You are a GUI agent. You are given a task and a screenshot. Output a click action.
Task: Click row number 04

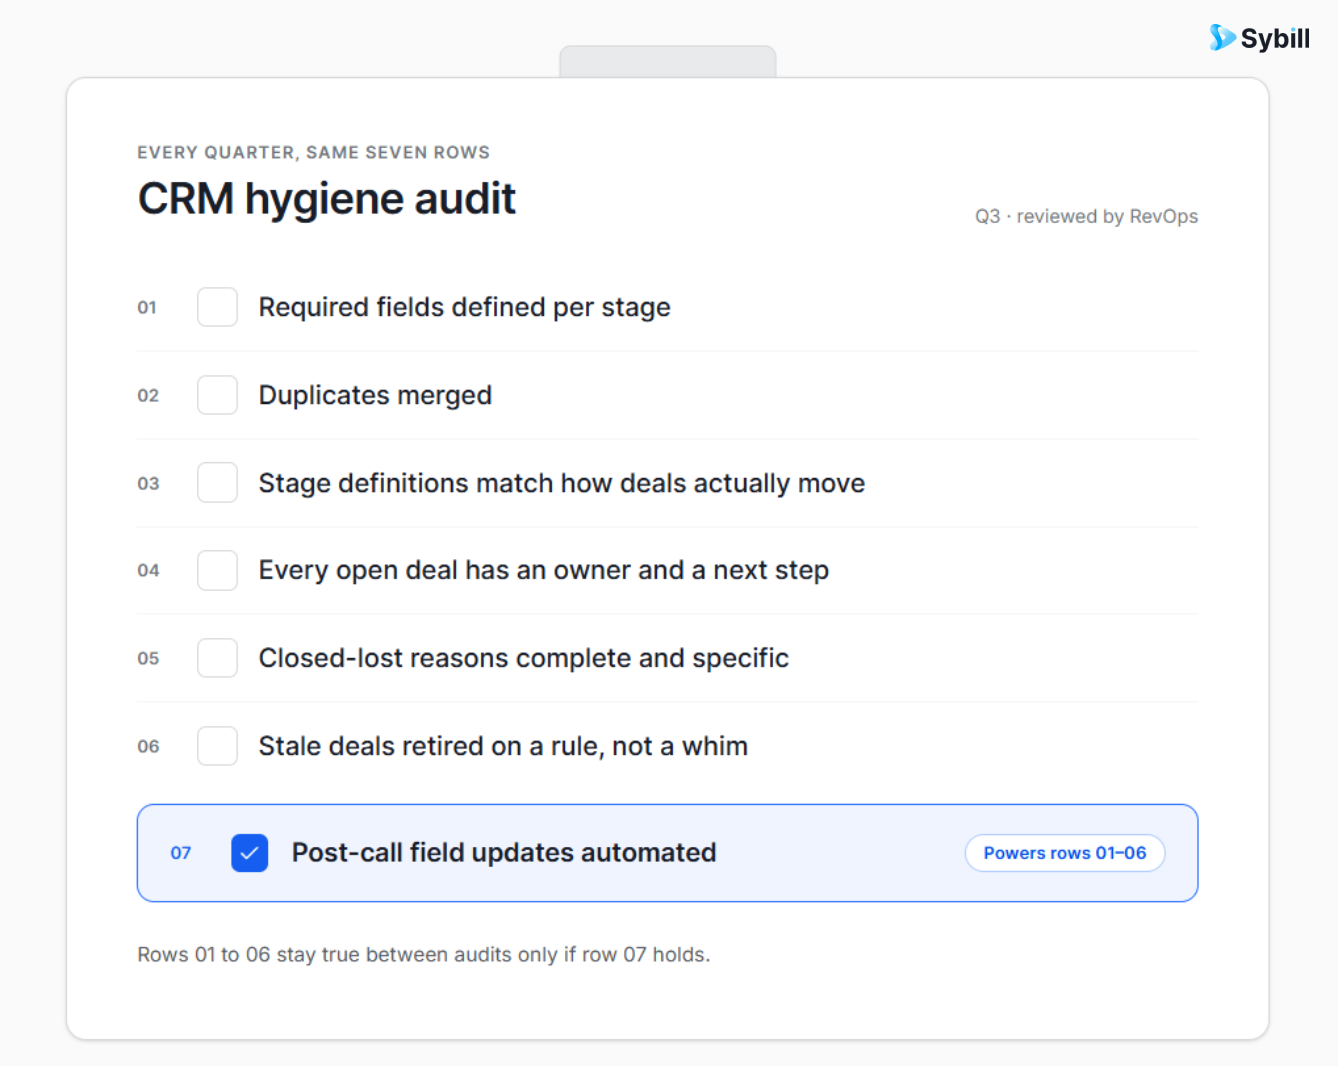tap(148, 570)
